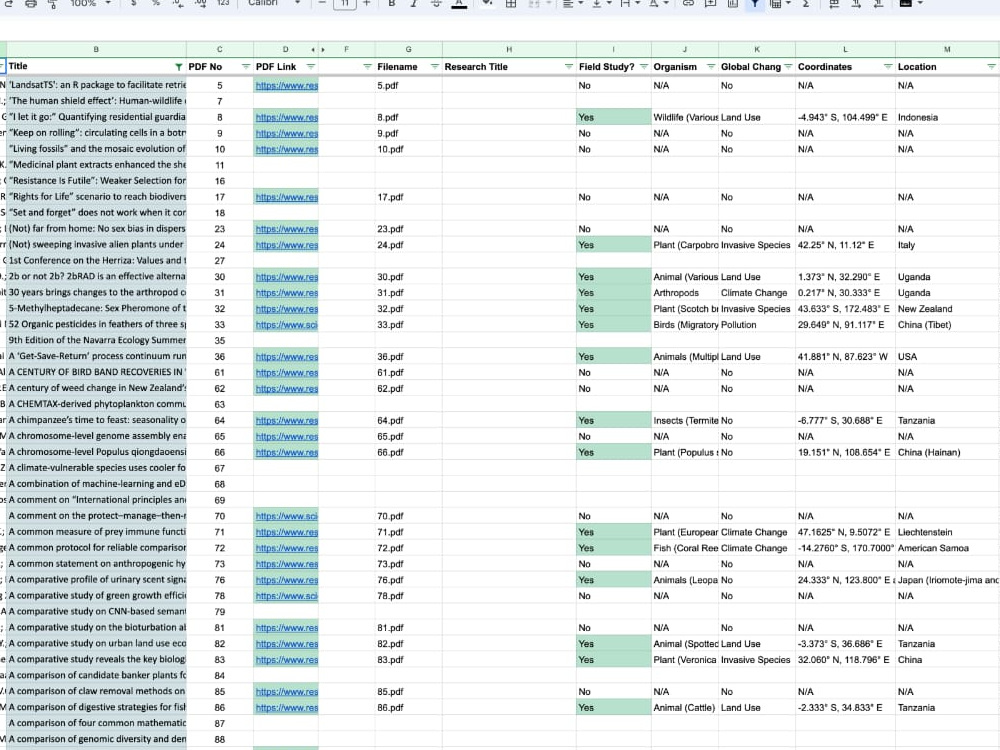Open the Research Title column filter
The image size is (1000, 750).
click(568, 66)
